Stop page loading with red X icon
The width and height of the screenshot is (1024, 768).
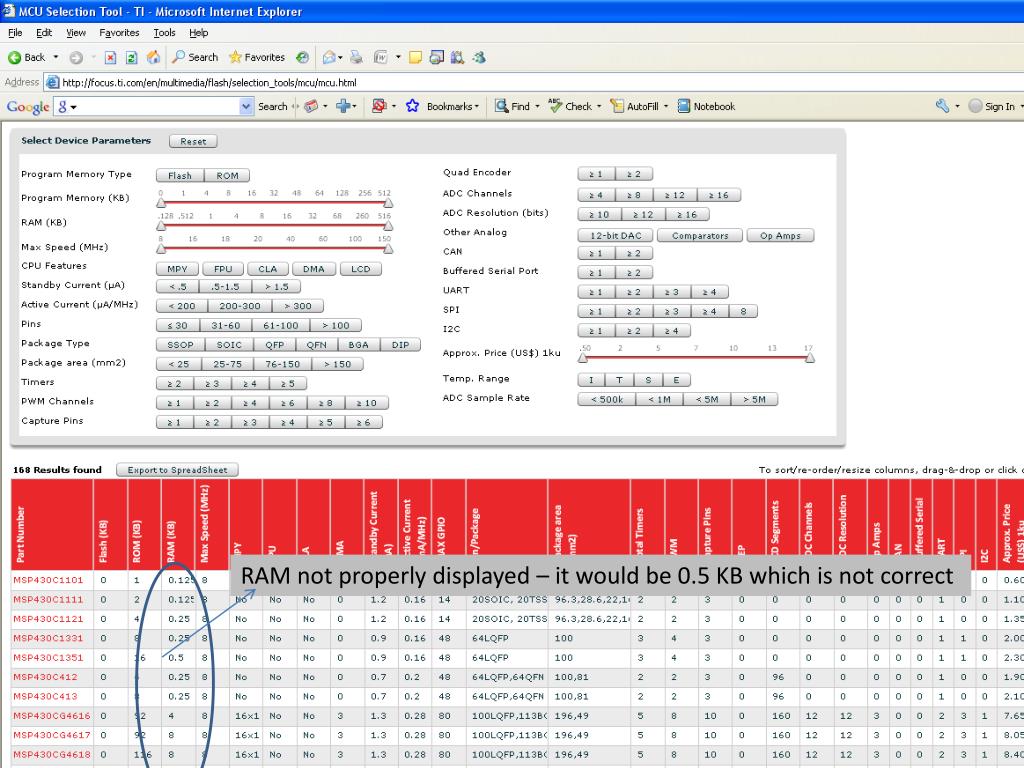coord(110,57)
